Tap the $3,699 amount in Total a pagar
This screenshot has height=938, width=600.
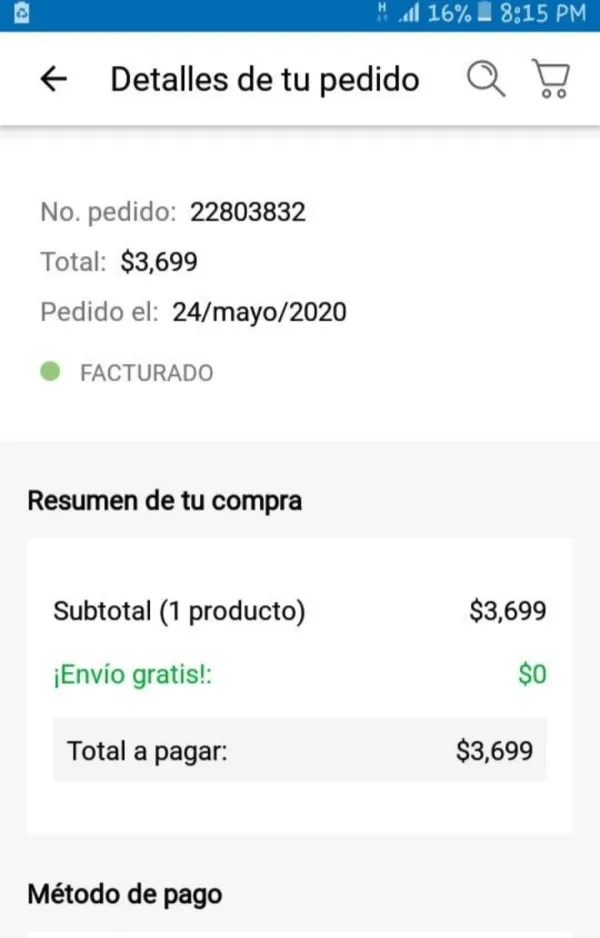(494, 750)
